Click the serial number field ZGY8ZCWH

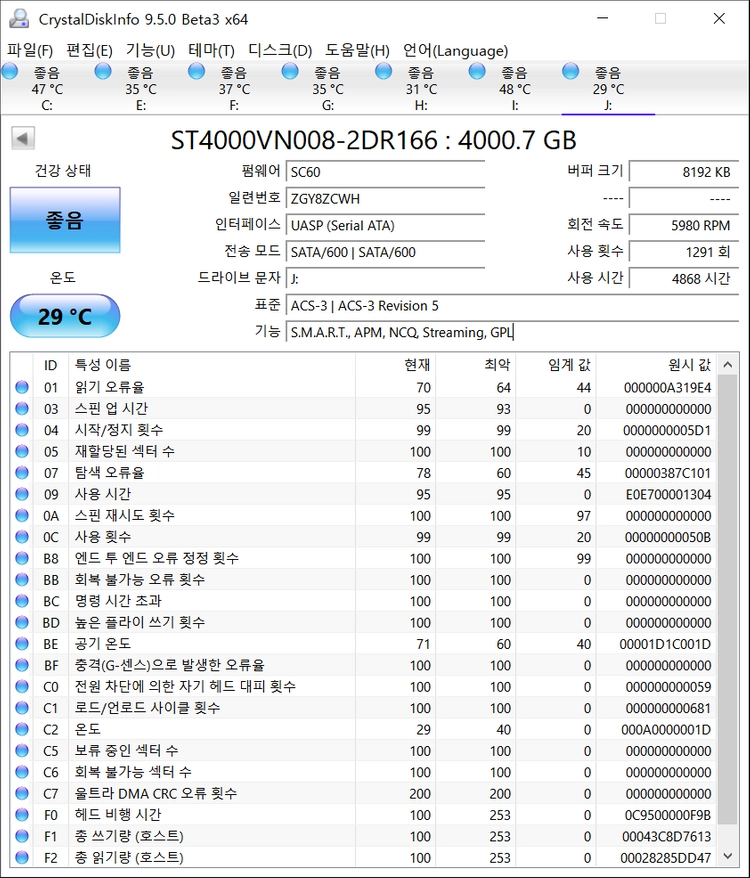click(385, 198)
